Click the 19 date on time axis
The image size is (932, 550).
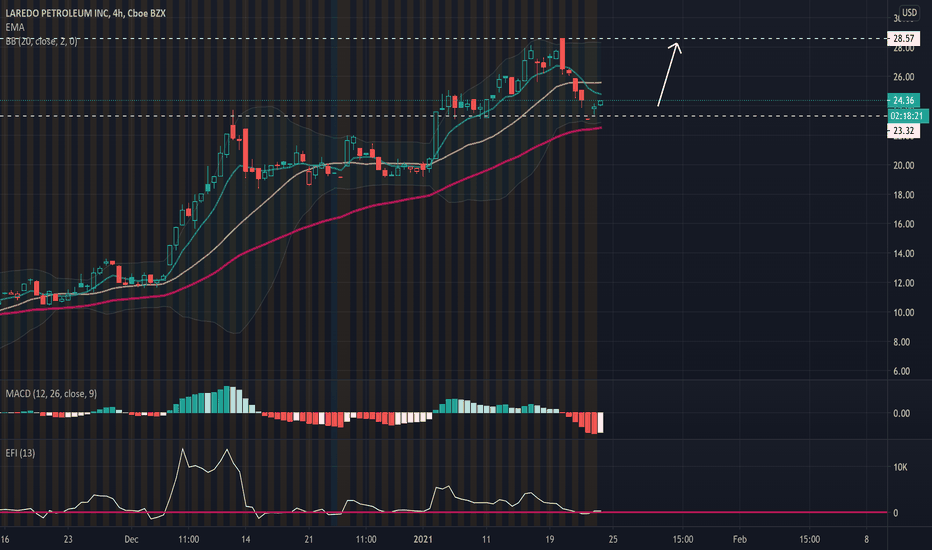(x=549, y=539)
